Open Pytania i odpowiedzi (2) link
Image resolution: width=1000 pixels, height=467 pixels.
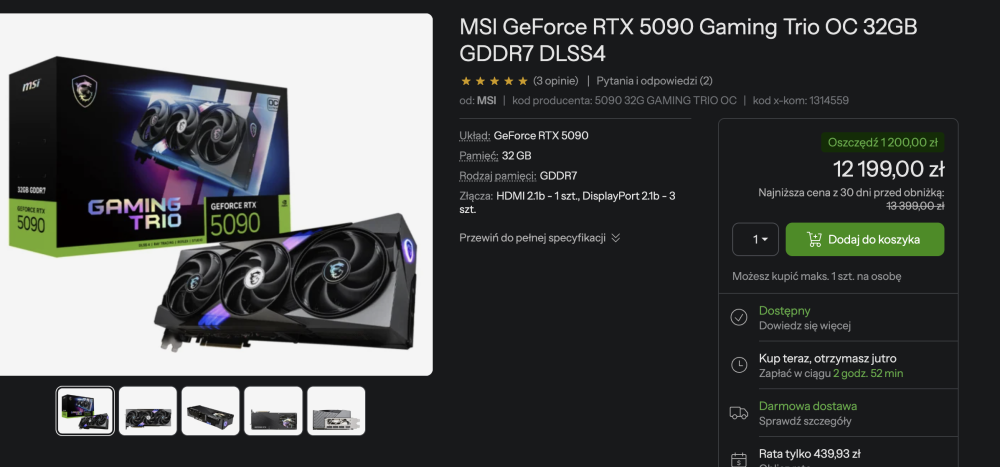[654, 81]
